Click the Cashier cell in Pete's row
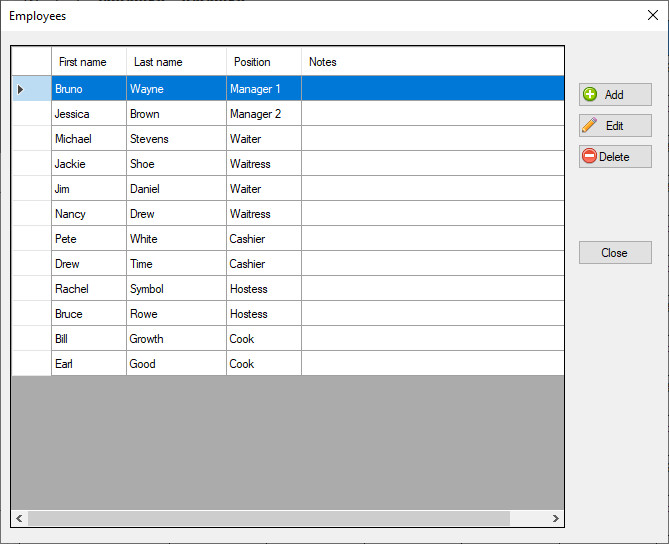 pyautogui.click(x=264, y=239)
